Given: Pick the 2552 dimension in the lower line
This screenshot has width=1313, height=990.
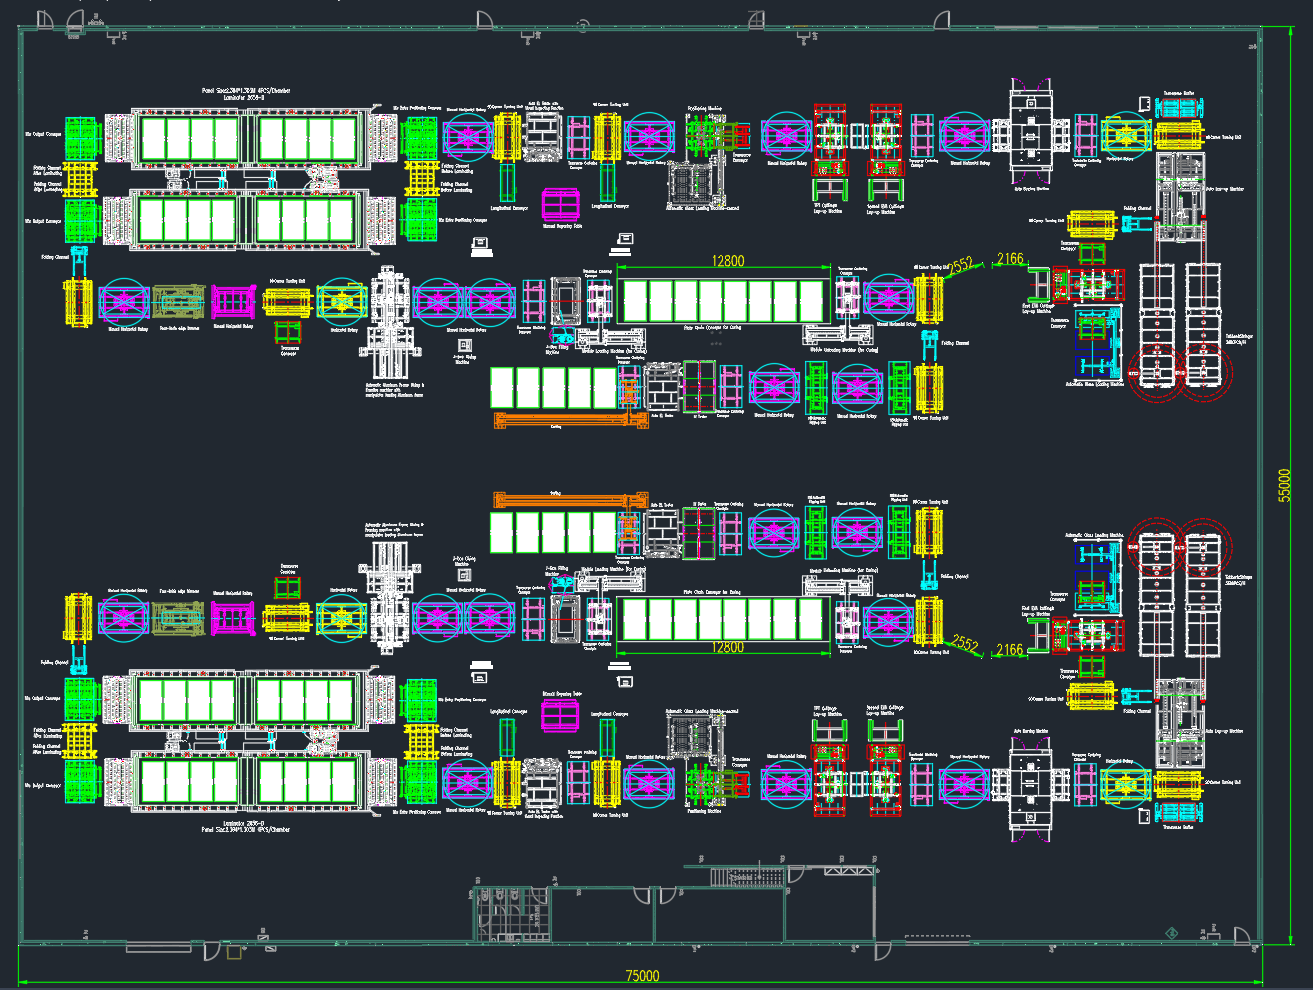Looking at the screenshot, I should pyautogui.click(x=965, y=643).
